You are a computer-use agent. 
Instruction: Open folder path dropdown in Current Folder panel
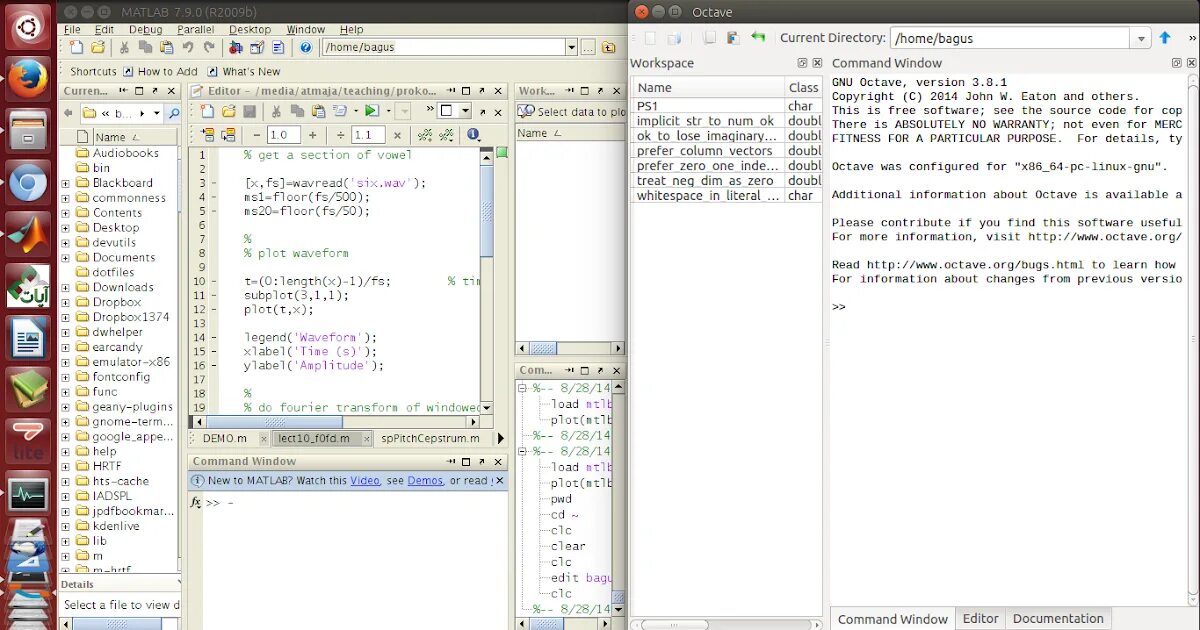155,113
